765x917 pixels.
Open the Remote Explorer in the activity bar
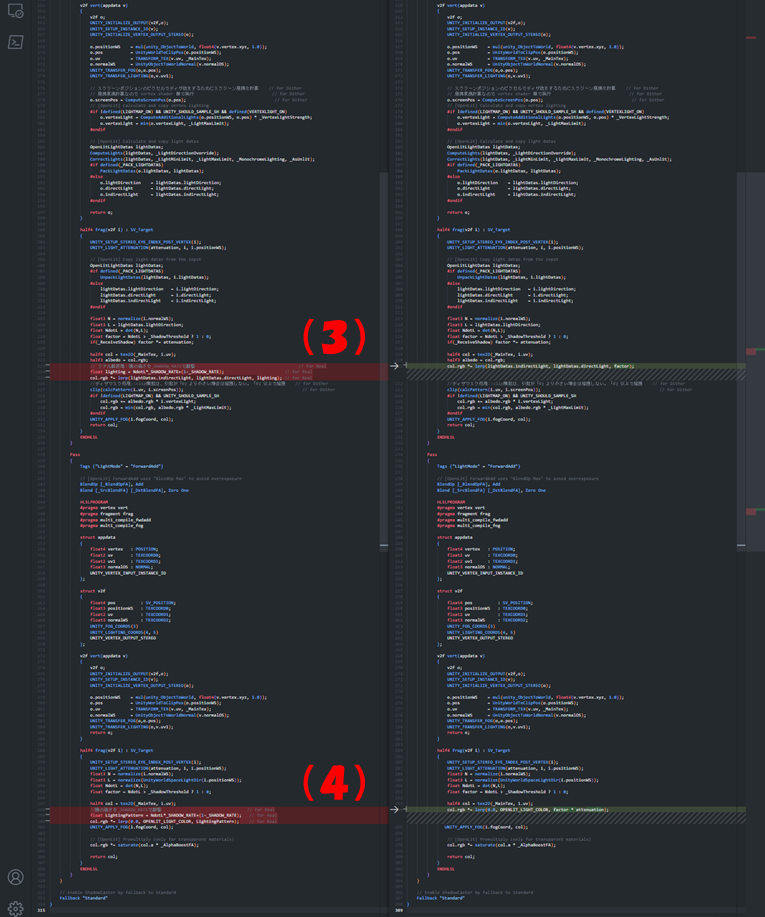click(x=15, y=10)
